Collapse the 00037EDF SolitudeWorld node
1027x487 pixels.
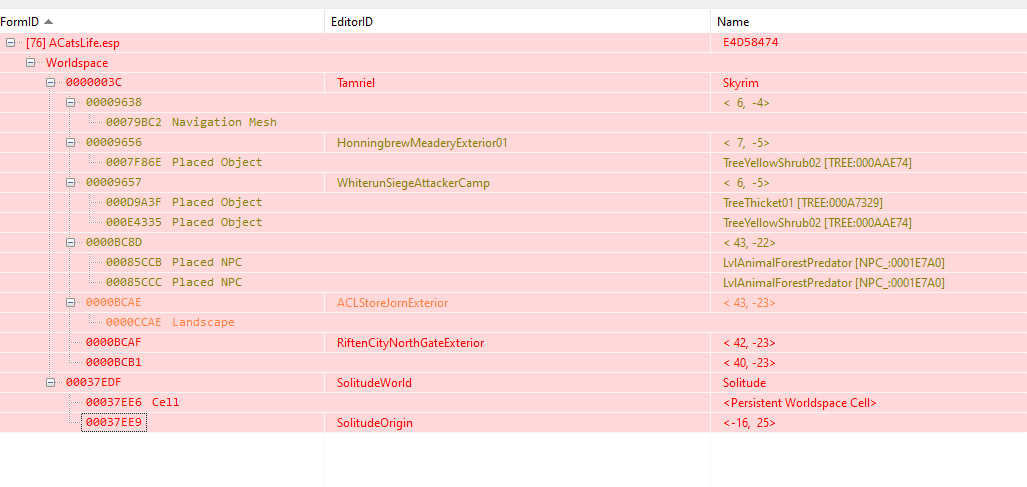50,382
